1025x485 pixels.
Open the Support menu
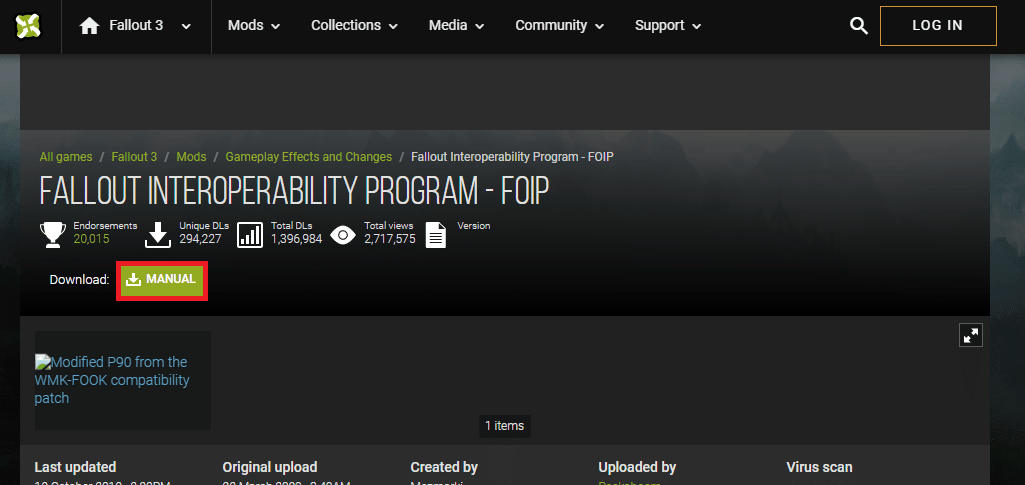point(667,25)
